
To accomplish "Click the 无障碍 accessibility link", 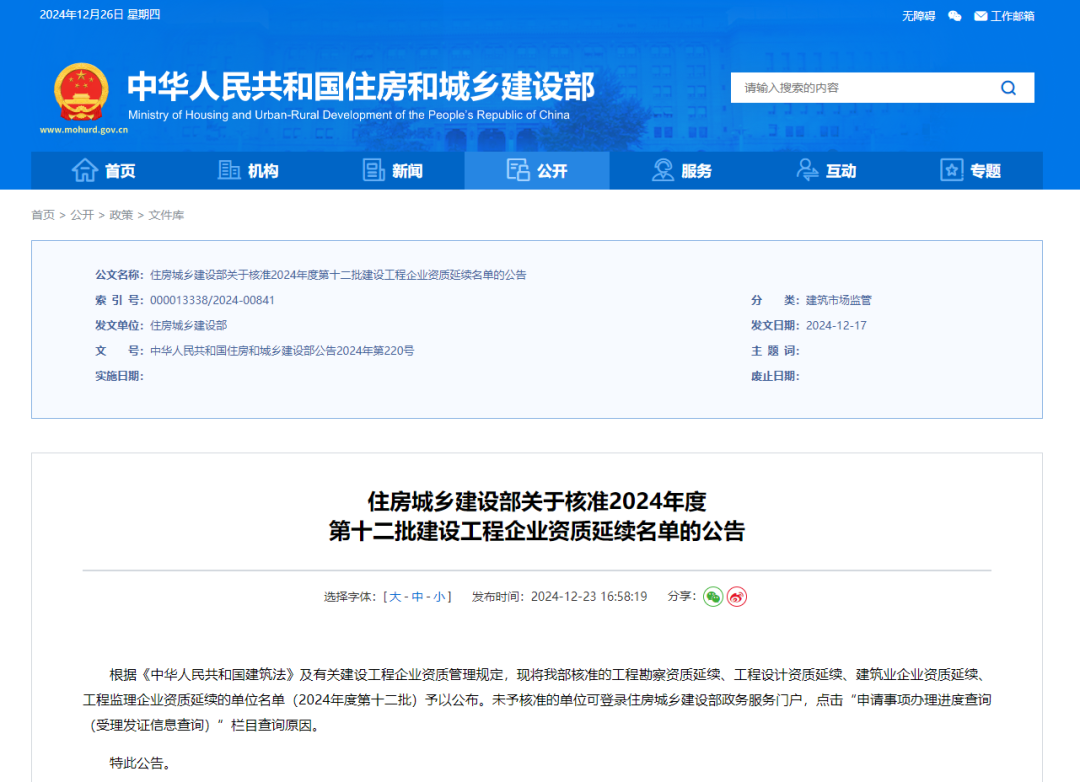I will pyautogui.click(x=918, y=15).
